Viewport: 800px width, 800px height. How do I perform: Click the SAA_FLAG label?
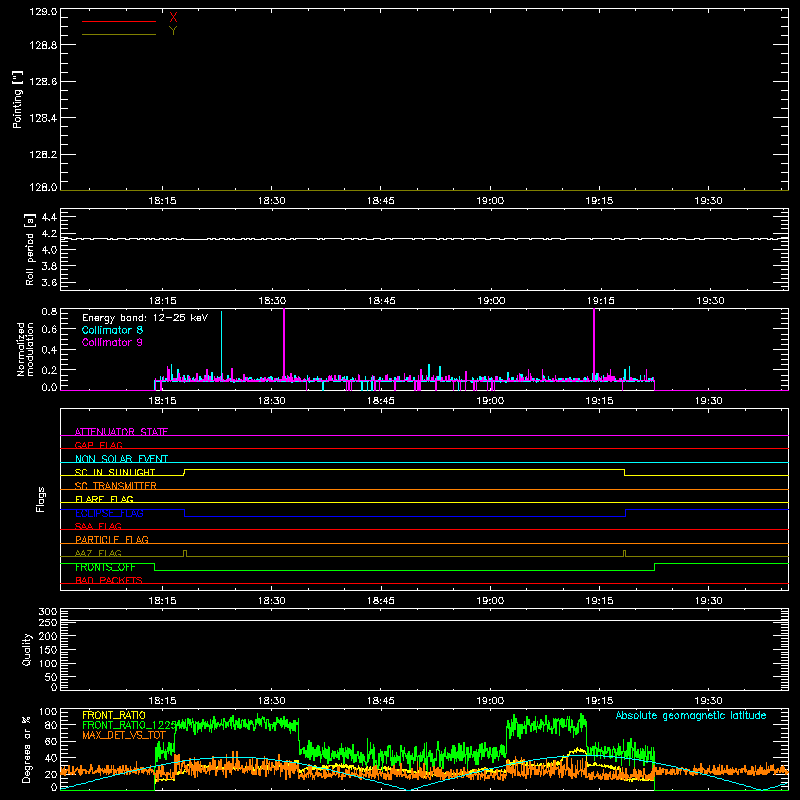point(98,526)
